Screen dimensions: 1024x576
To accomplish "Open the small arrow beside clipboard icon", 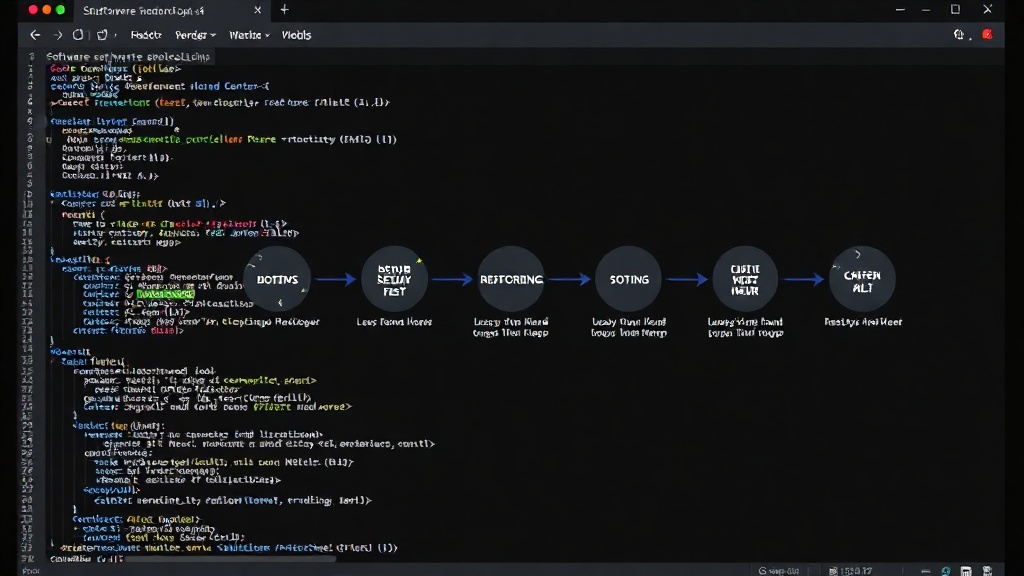I will [x=116, y=36].
